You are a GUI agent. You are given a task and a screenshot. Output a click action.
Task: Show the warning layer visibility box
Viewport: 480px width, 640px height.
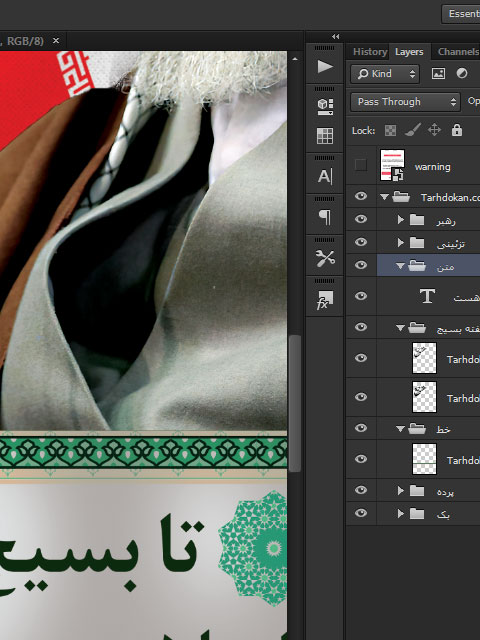pyautogui.click(x=361, y=165)
